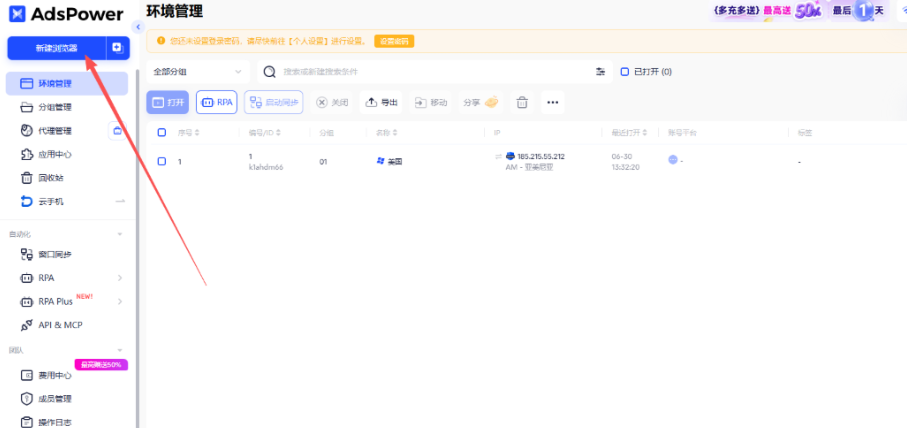
Task: Open 环境管理 in the sidebar
Action: pos(67,84)
